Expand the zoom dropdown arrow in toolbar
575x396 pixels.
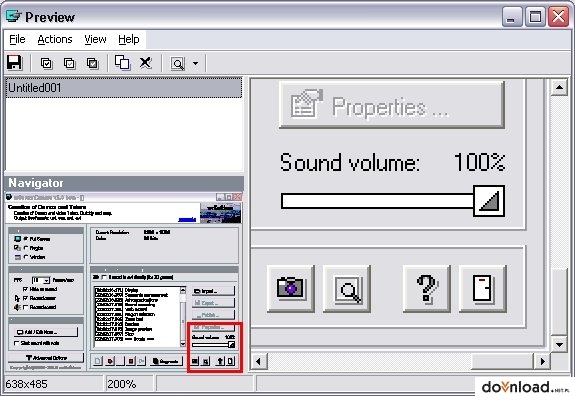tap(195, 63)
